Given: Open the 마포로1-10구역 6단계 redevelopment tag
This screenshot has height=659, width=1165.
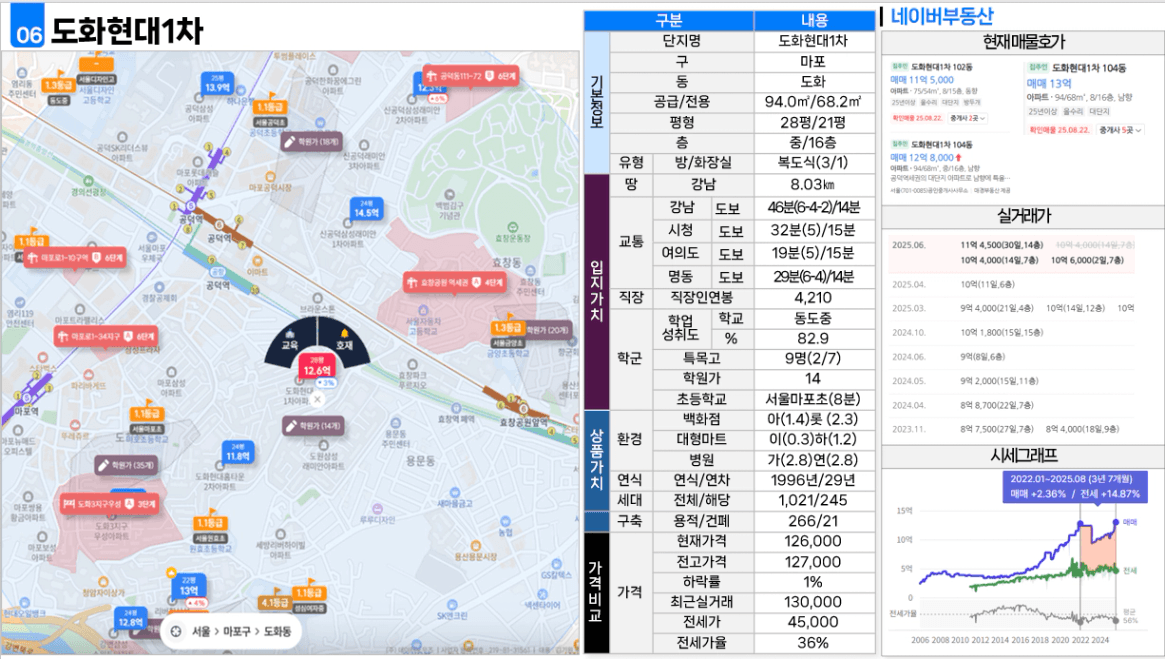Looking at the screenshot, I should pos(75,258).
